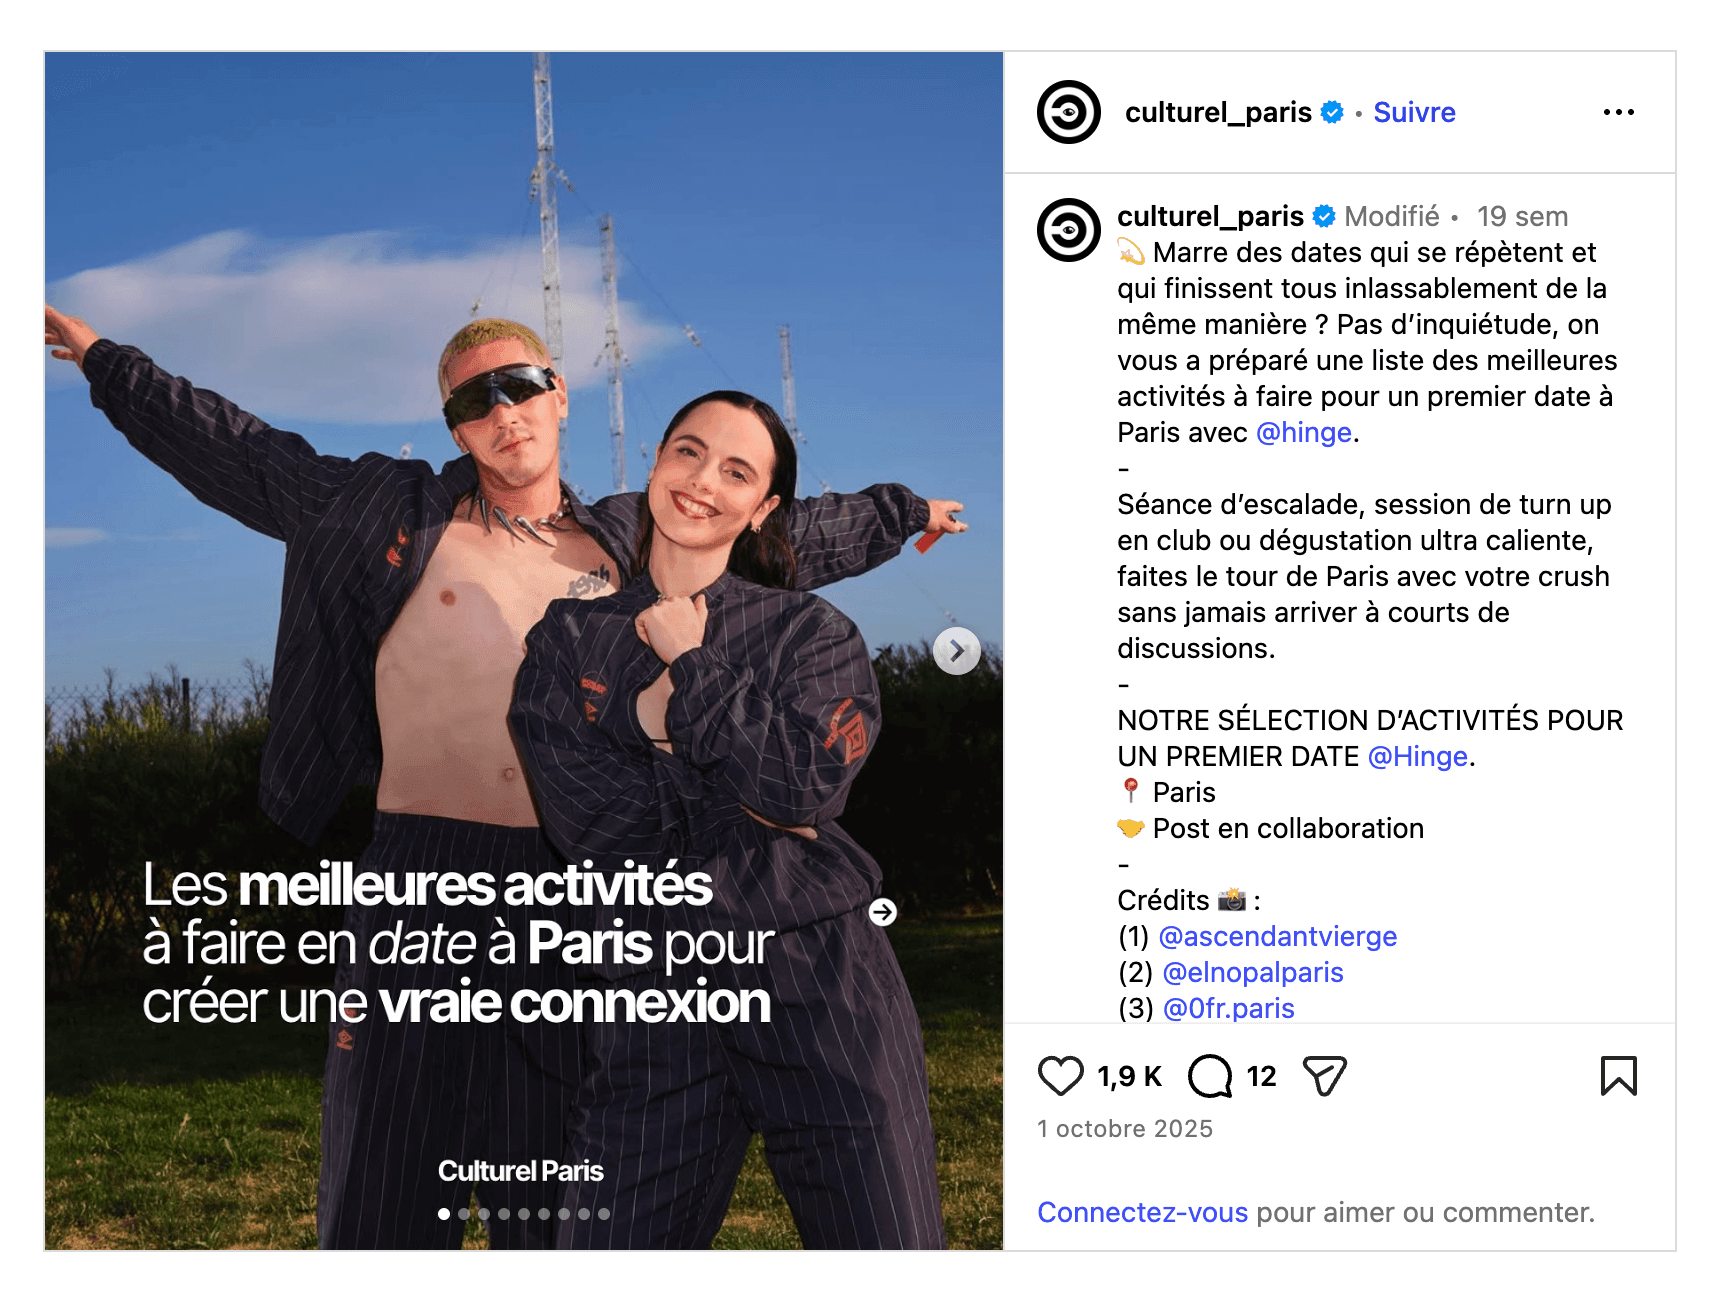The width and height of the screenshot is (1718, 1298).
Task: Click the 1 octobre 2025 date stamp
Action: tap(1125, 1129)
